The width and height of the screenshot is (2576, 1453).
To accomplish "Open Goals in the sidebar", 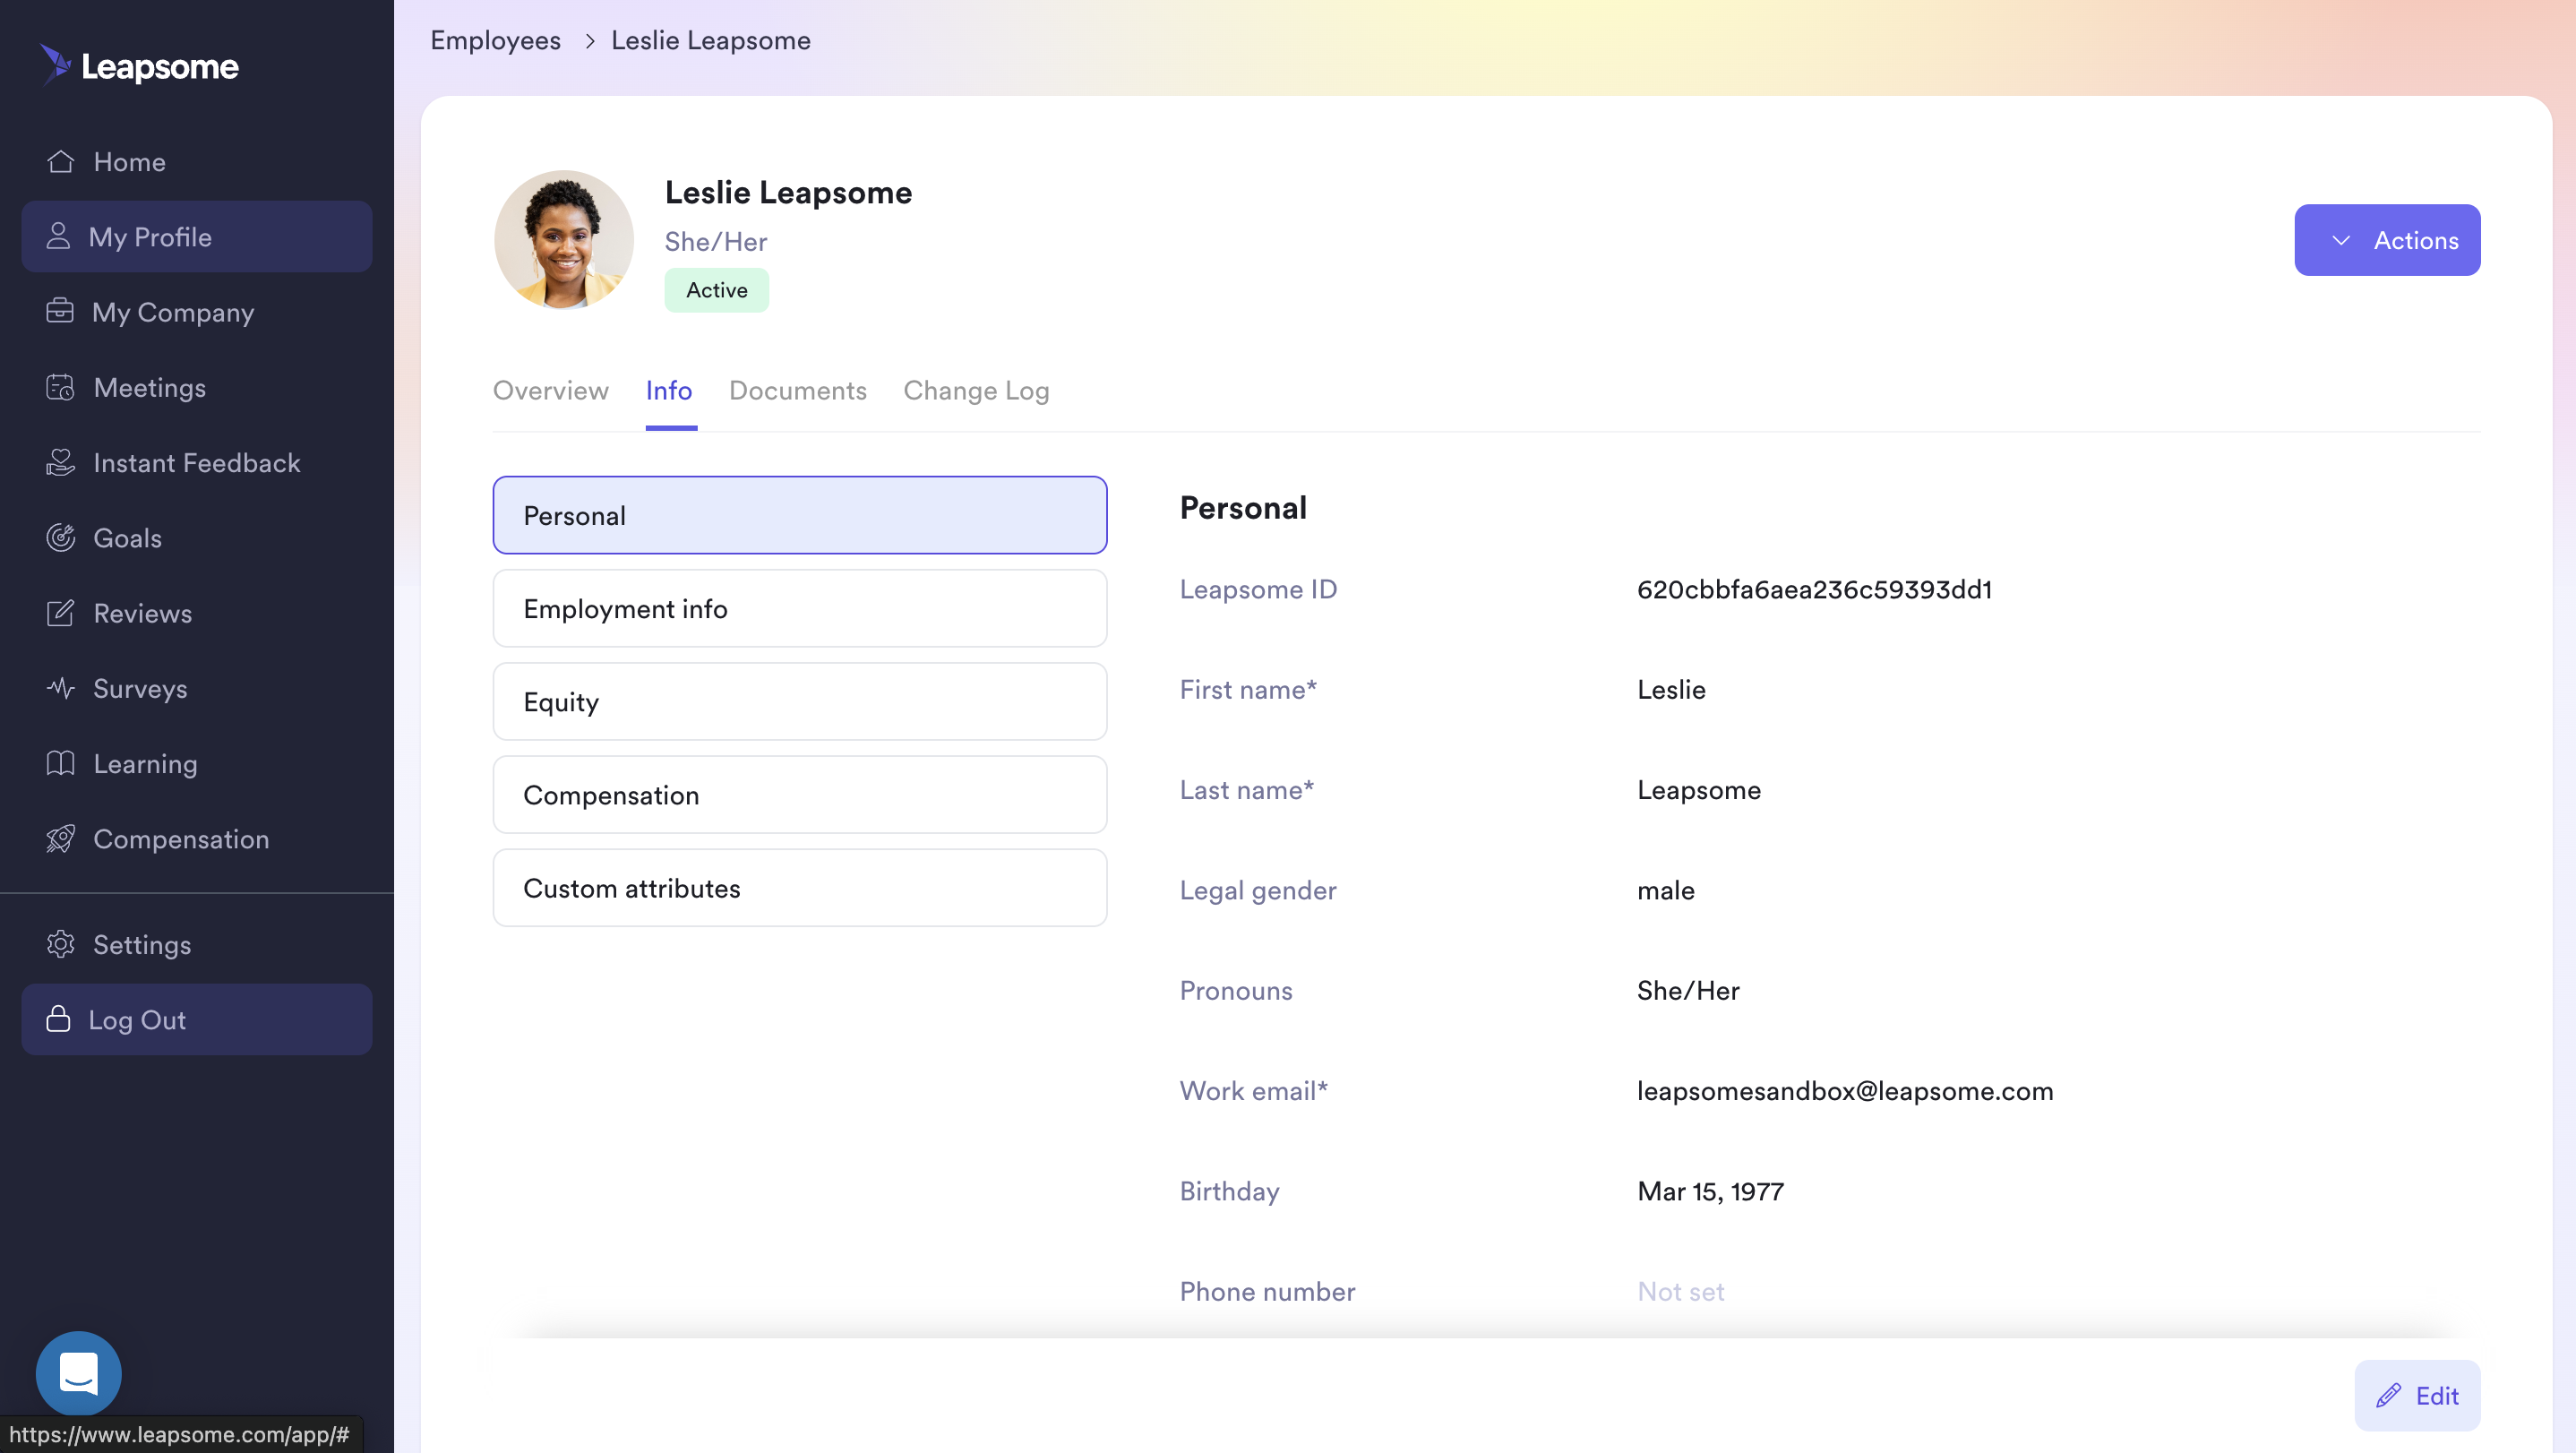I will click(197, 537).
